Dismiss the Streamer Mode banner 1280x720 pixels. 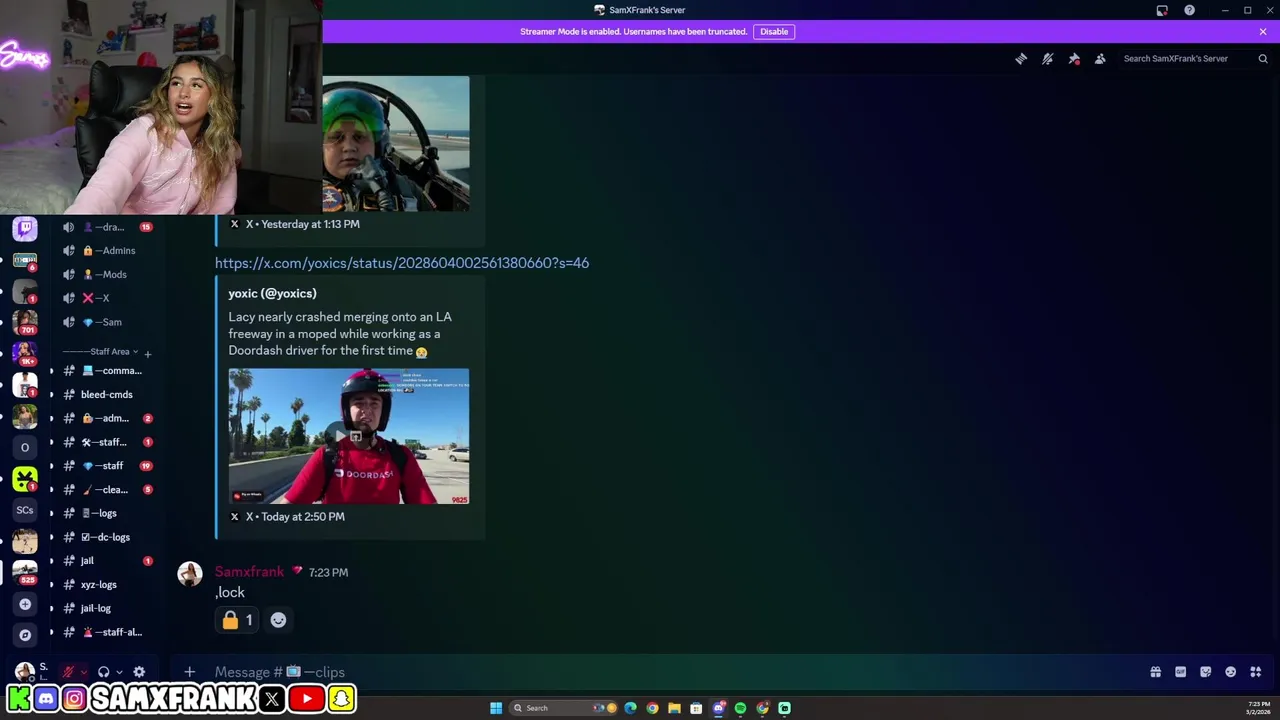[1263, 31]
